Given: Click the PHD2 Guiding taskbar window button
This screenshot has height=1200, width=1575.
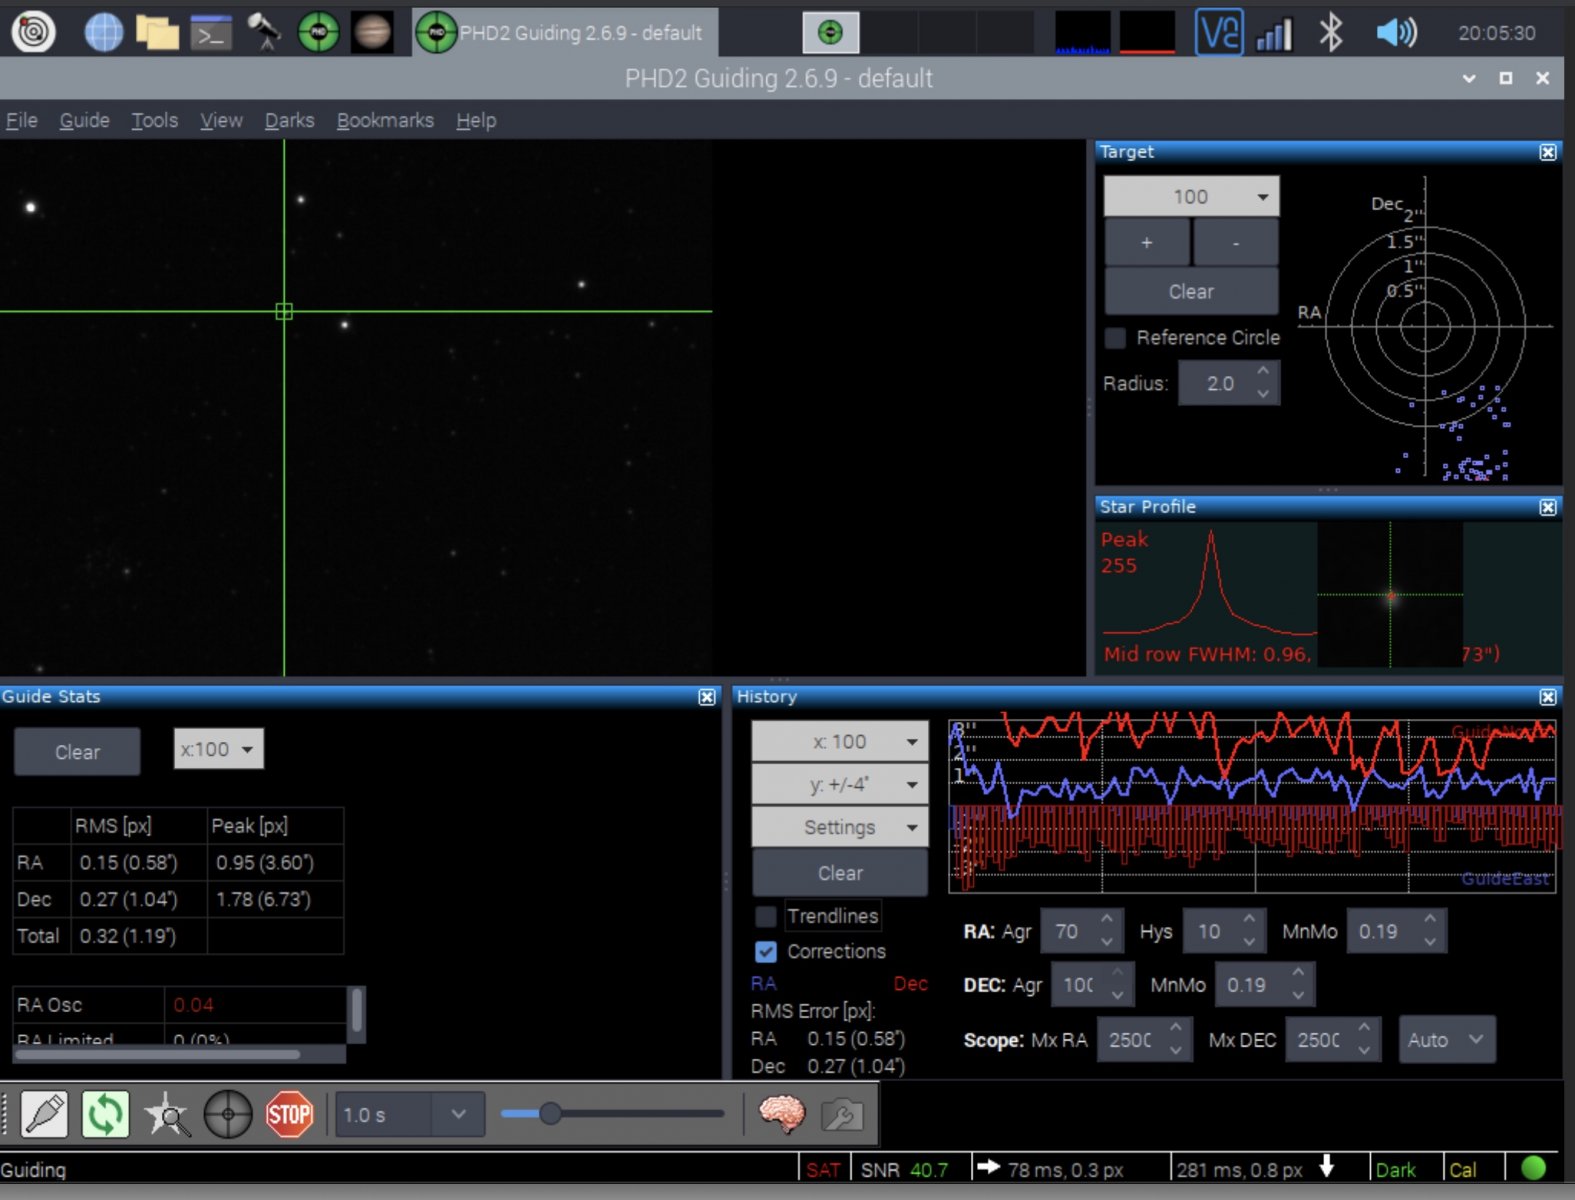Looking at the screenshot, I should click(565, 32).
